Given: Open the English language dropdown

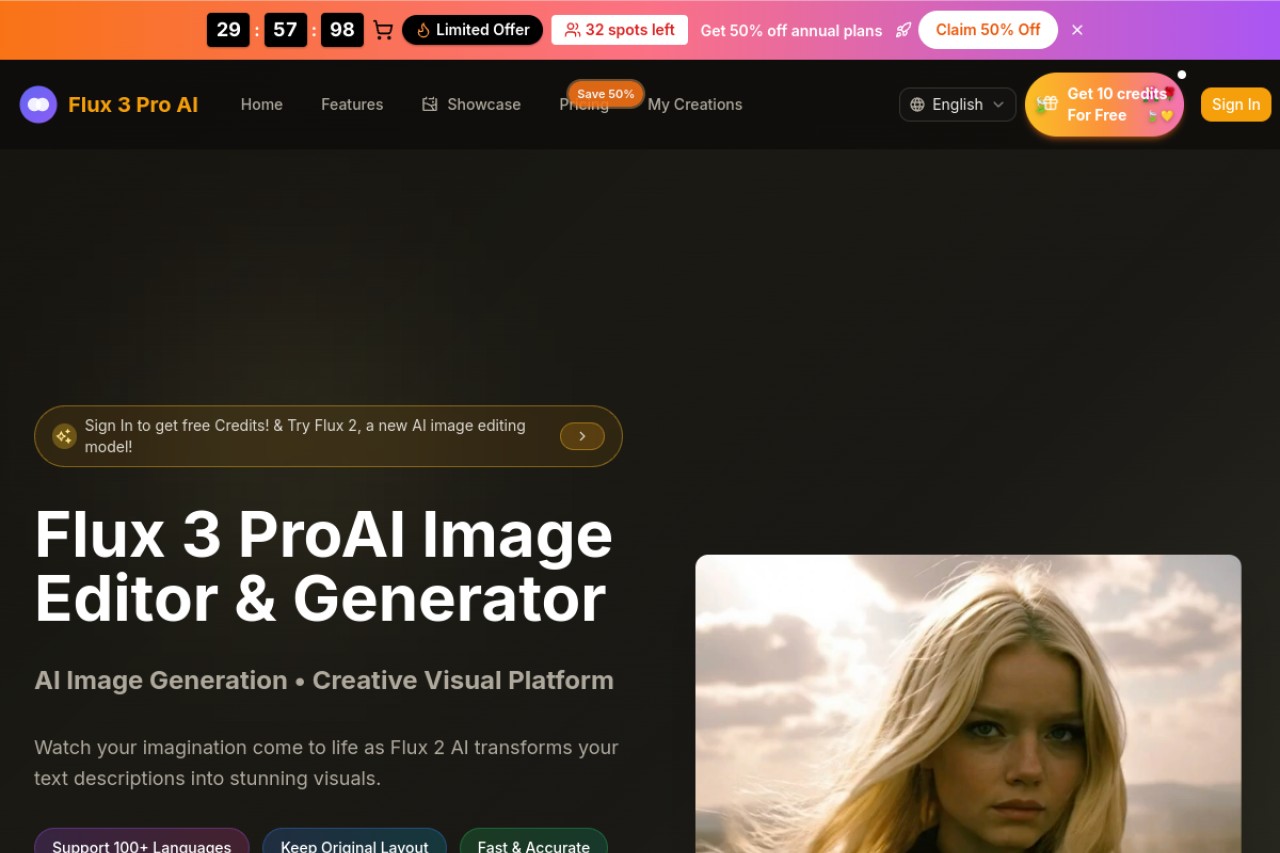Looking at the screenshot, I should [x=958, y=104].
